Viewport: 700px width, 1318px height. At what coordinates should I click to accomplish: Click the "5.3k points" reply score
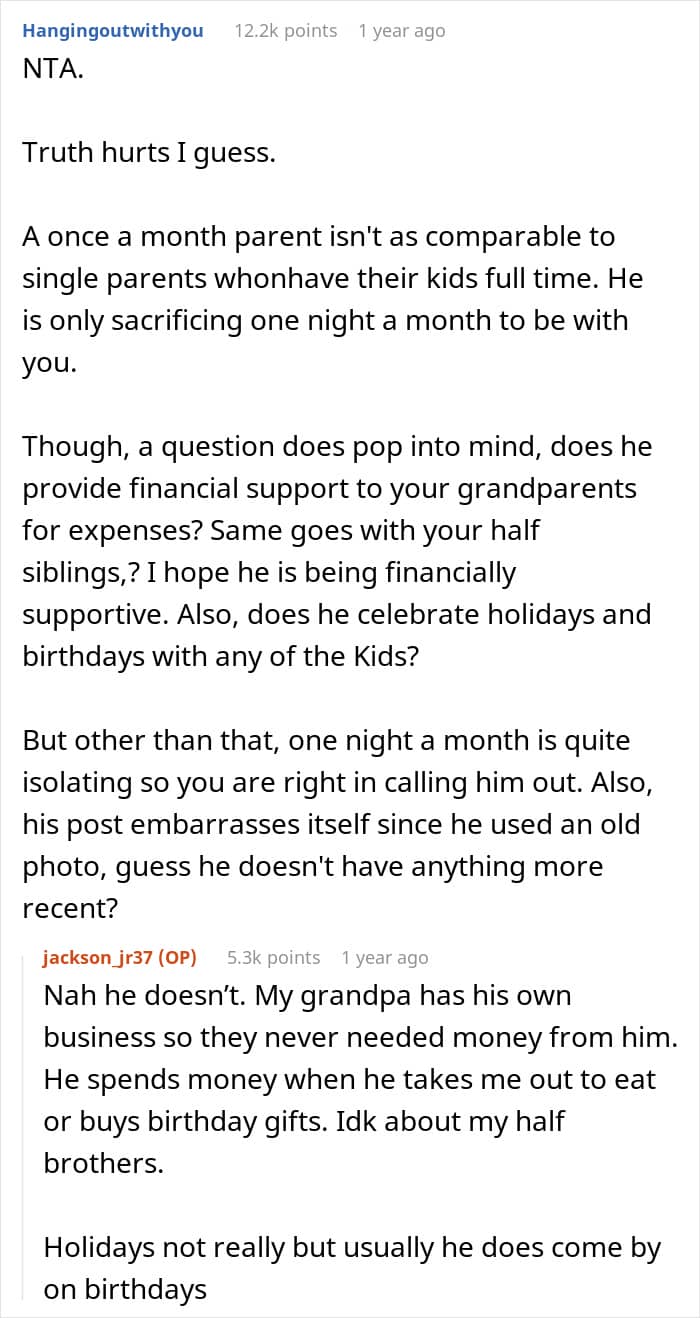273,958
